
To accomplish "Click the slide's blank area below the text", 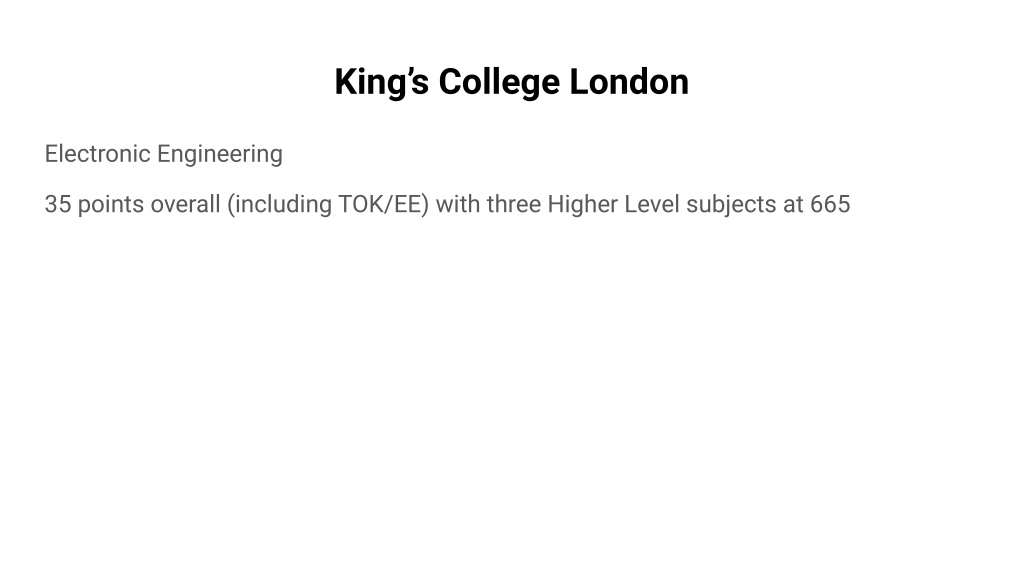I will click(512, 392).
